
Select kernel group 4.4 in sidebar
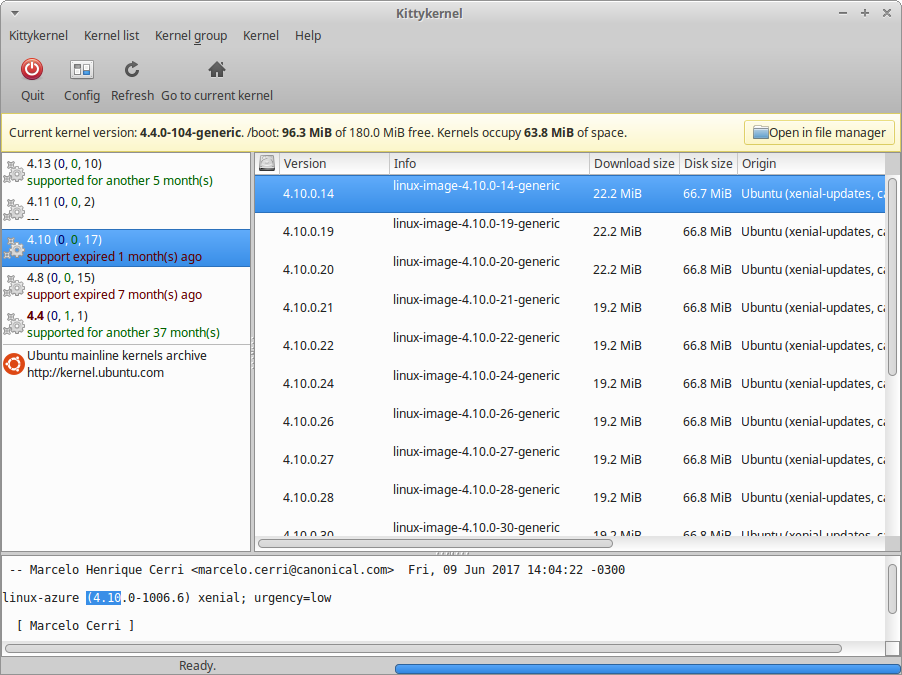tap(126, 324)
